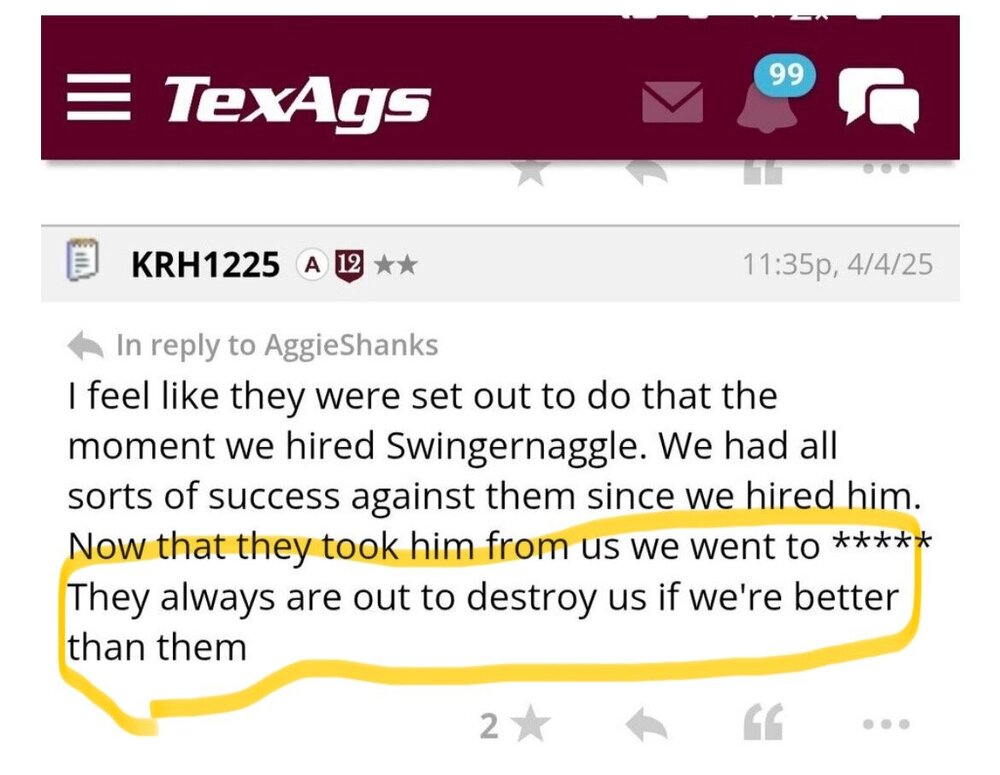This screenshot has height=775, width=1000.
Task: Quote KRH1225's post
Action: 763,724
